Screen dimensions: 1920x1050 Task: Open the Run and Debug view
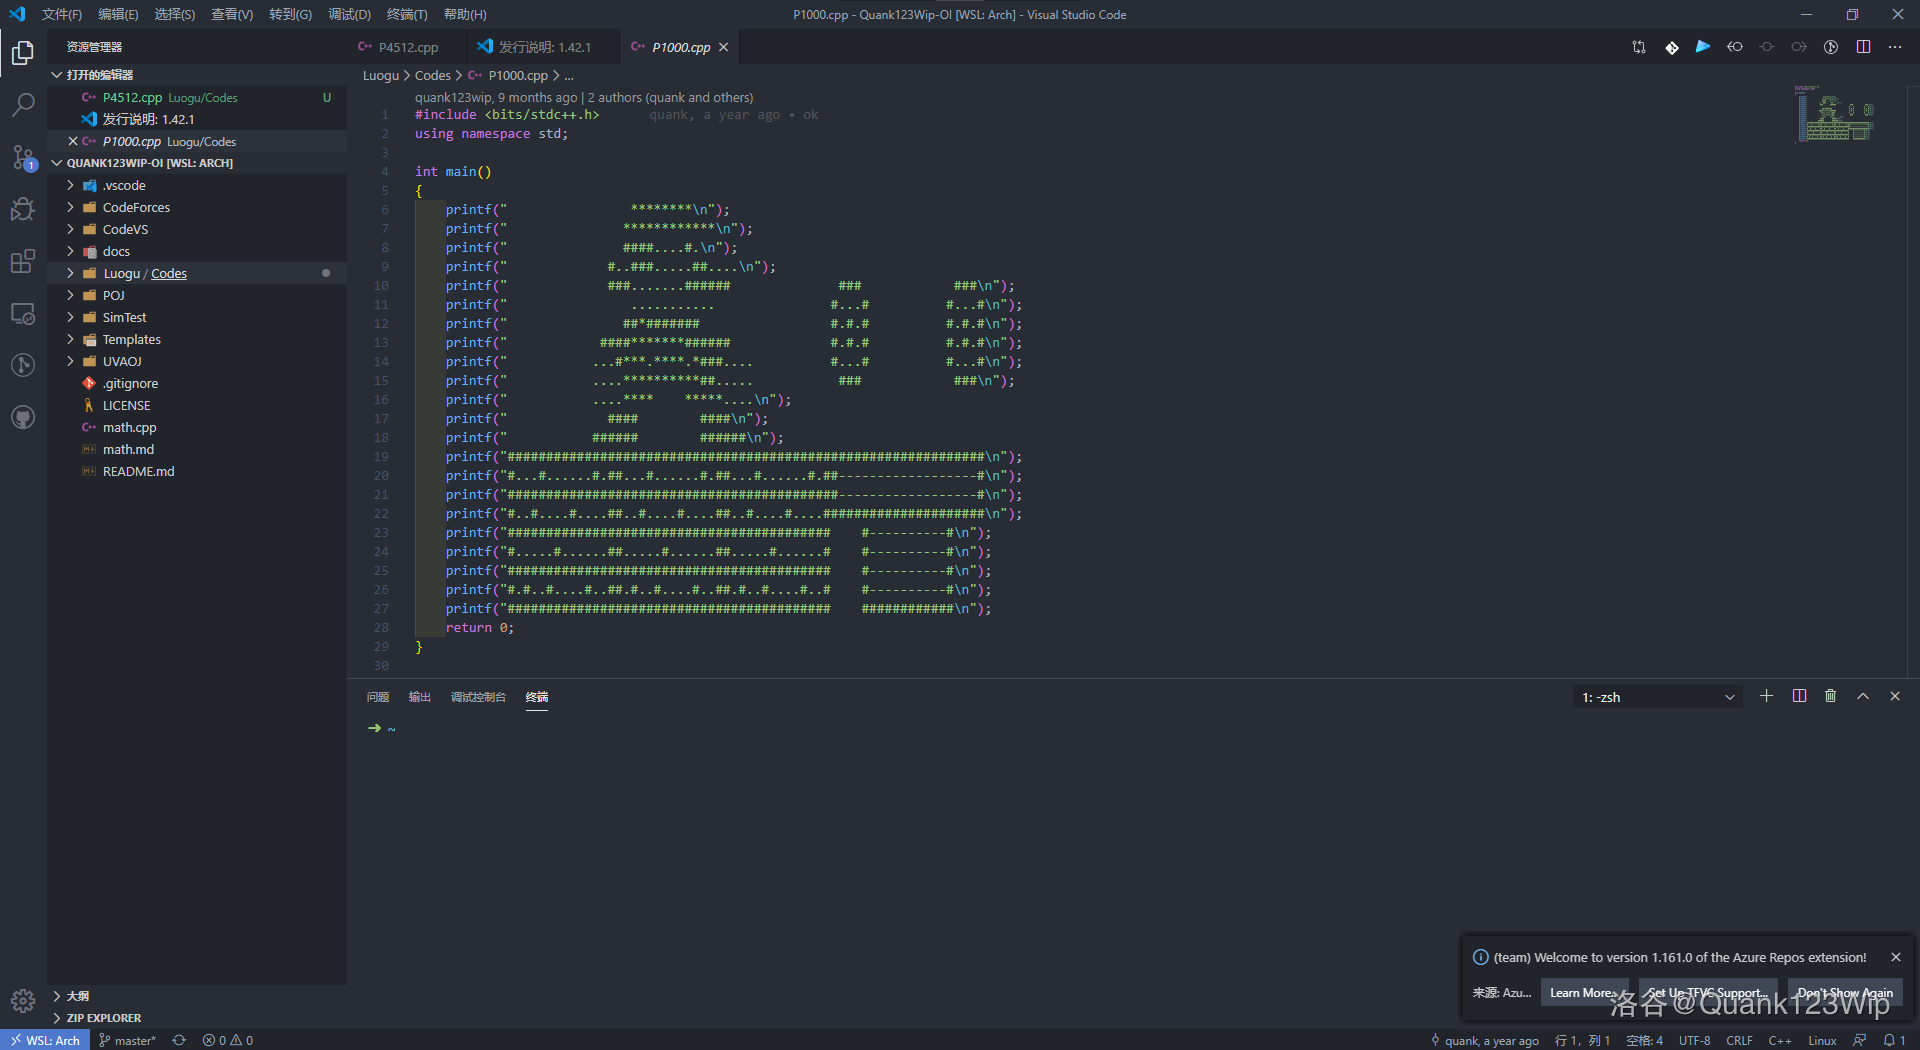pyautogui.click(x=23, y=209)
